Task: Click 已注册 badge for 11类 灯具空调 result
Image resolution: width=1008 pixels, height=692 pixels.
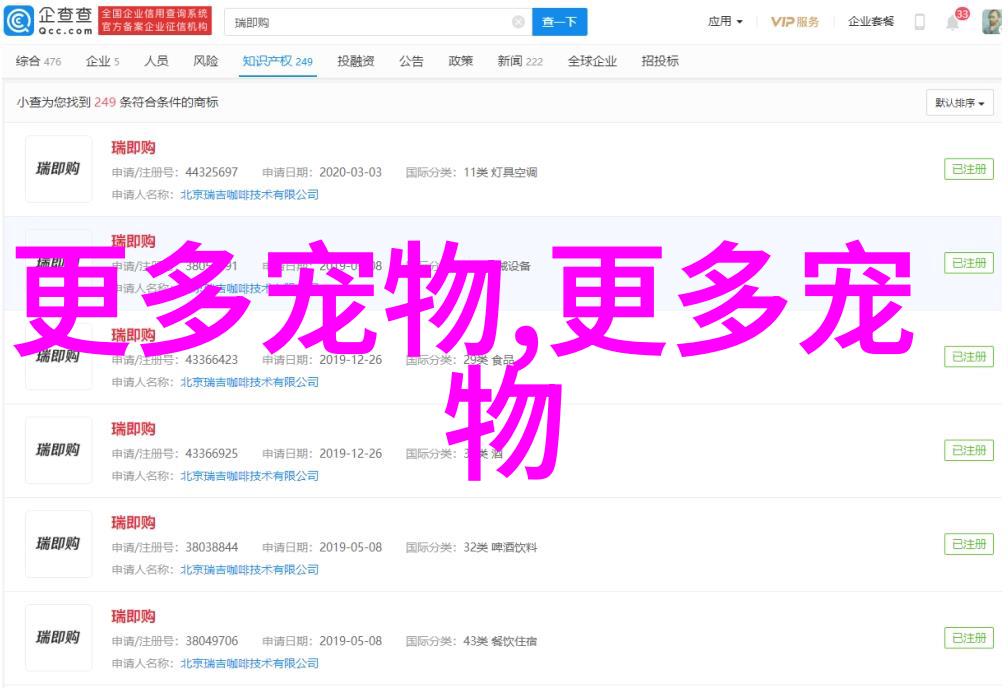Action: point(969,169)
